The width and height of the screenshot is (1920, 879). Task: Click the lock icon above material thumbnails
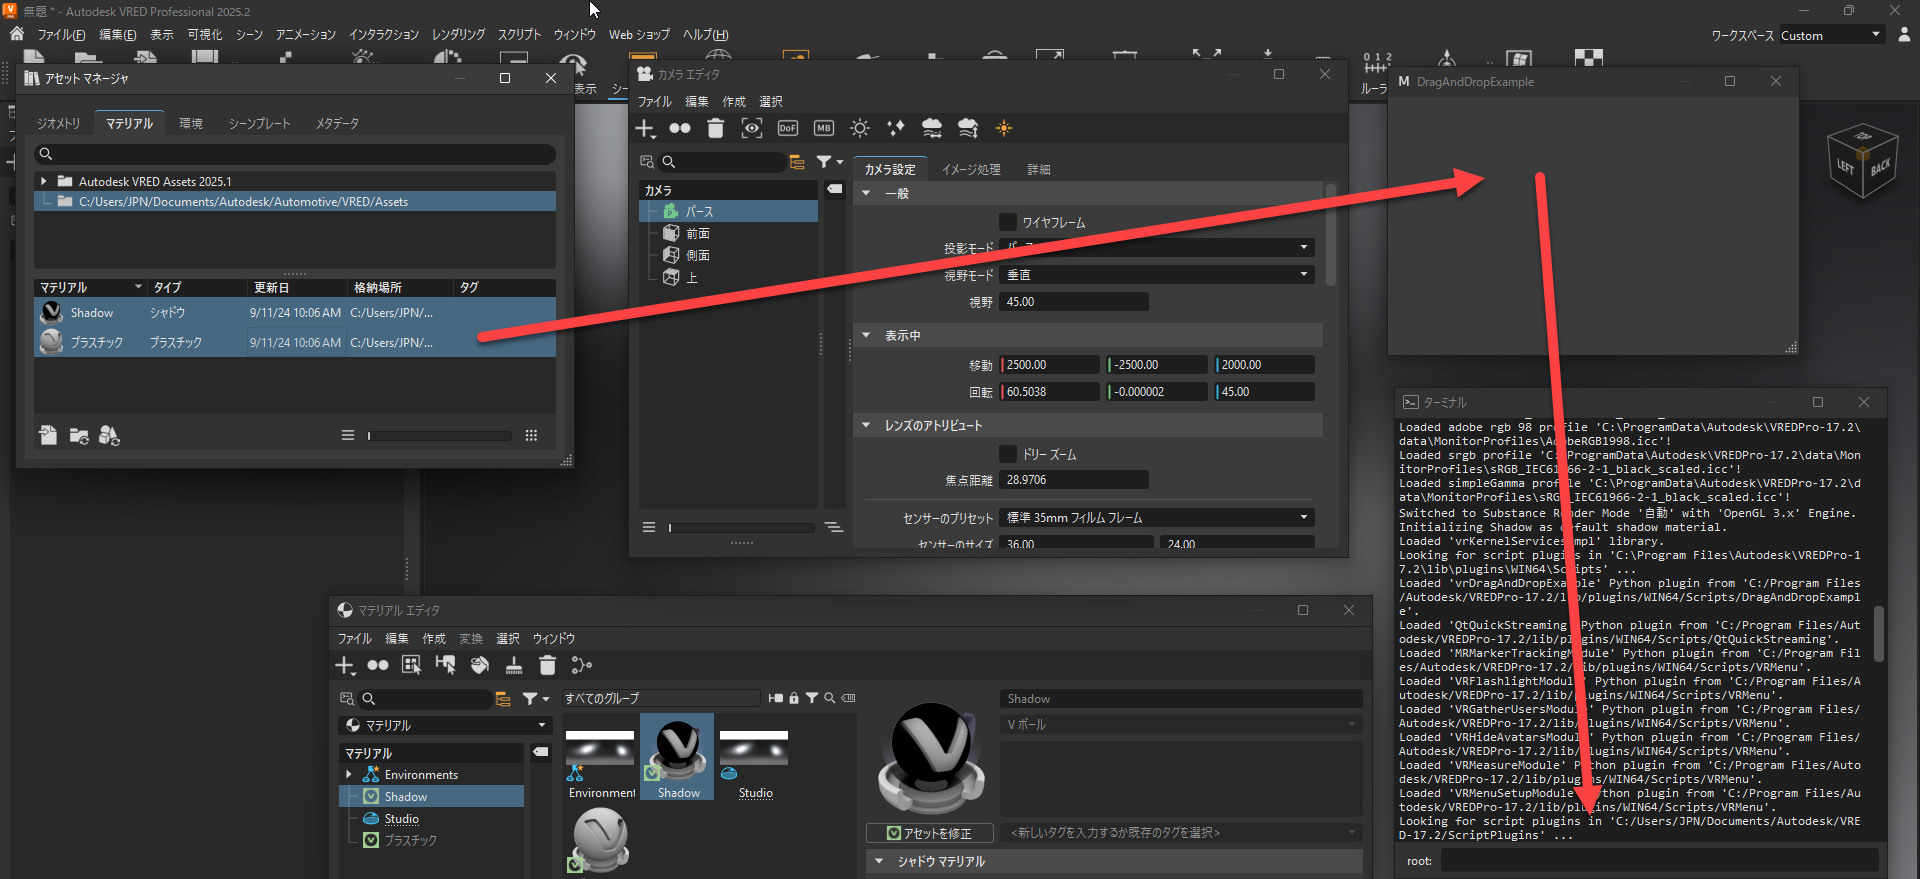tap(794, 698)
